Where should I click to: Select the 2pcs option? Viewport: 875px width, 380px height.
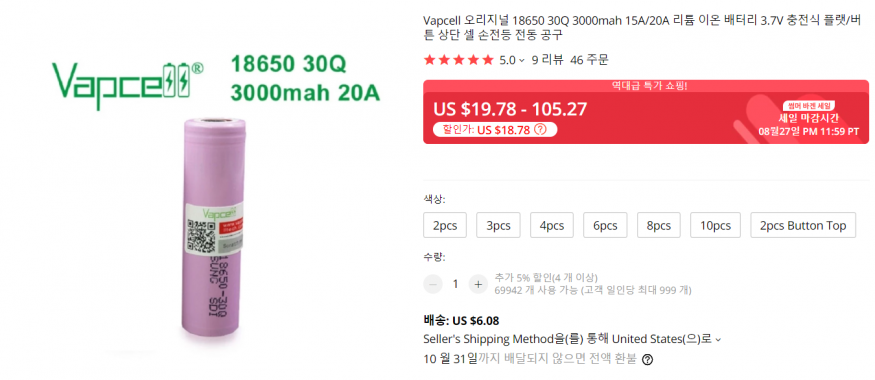(445, 225)
